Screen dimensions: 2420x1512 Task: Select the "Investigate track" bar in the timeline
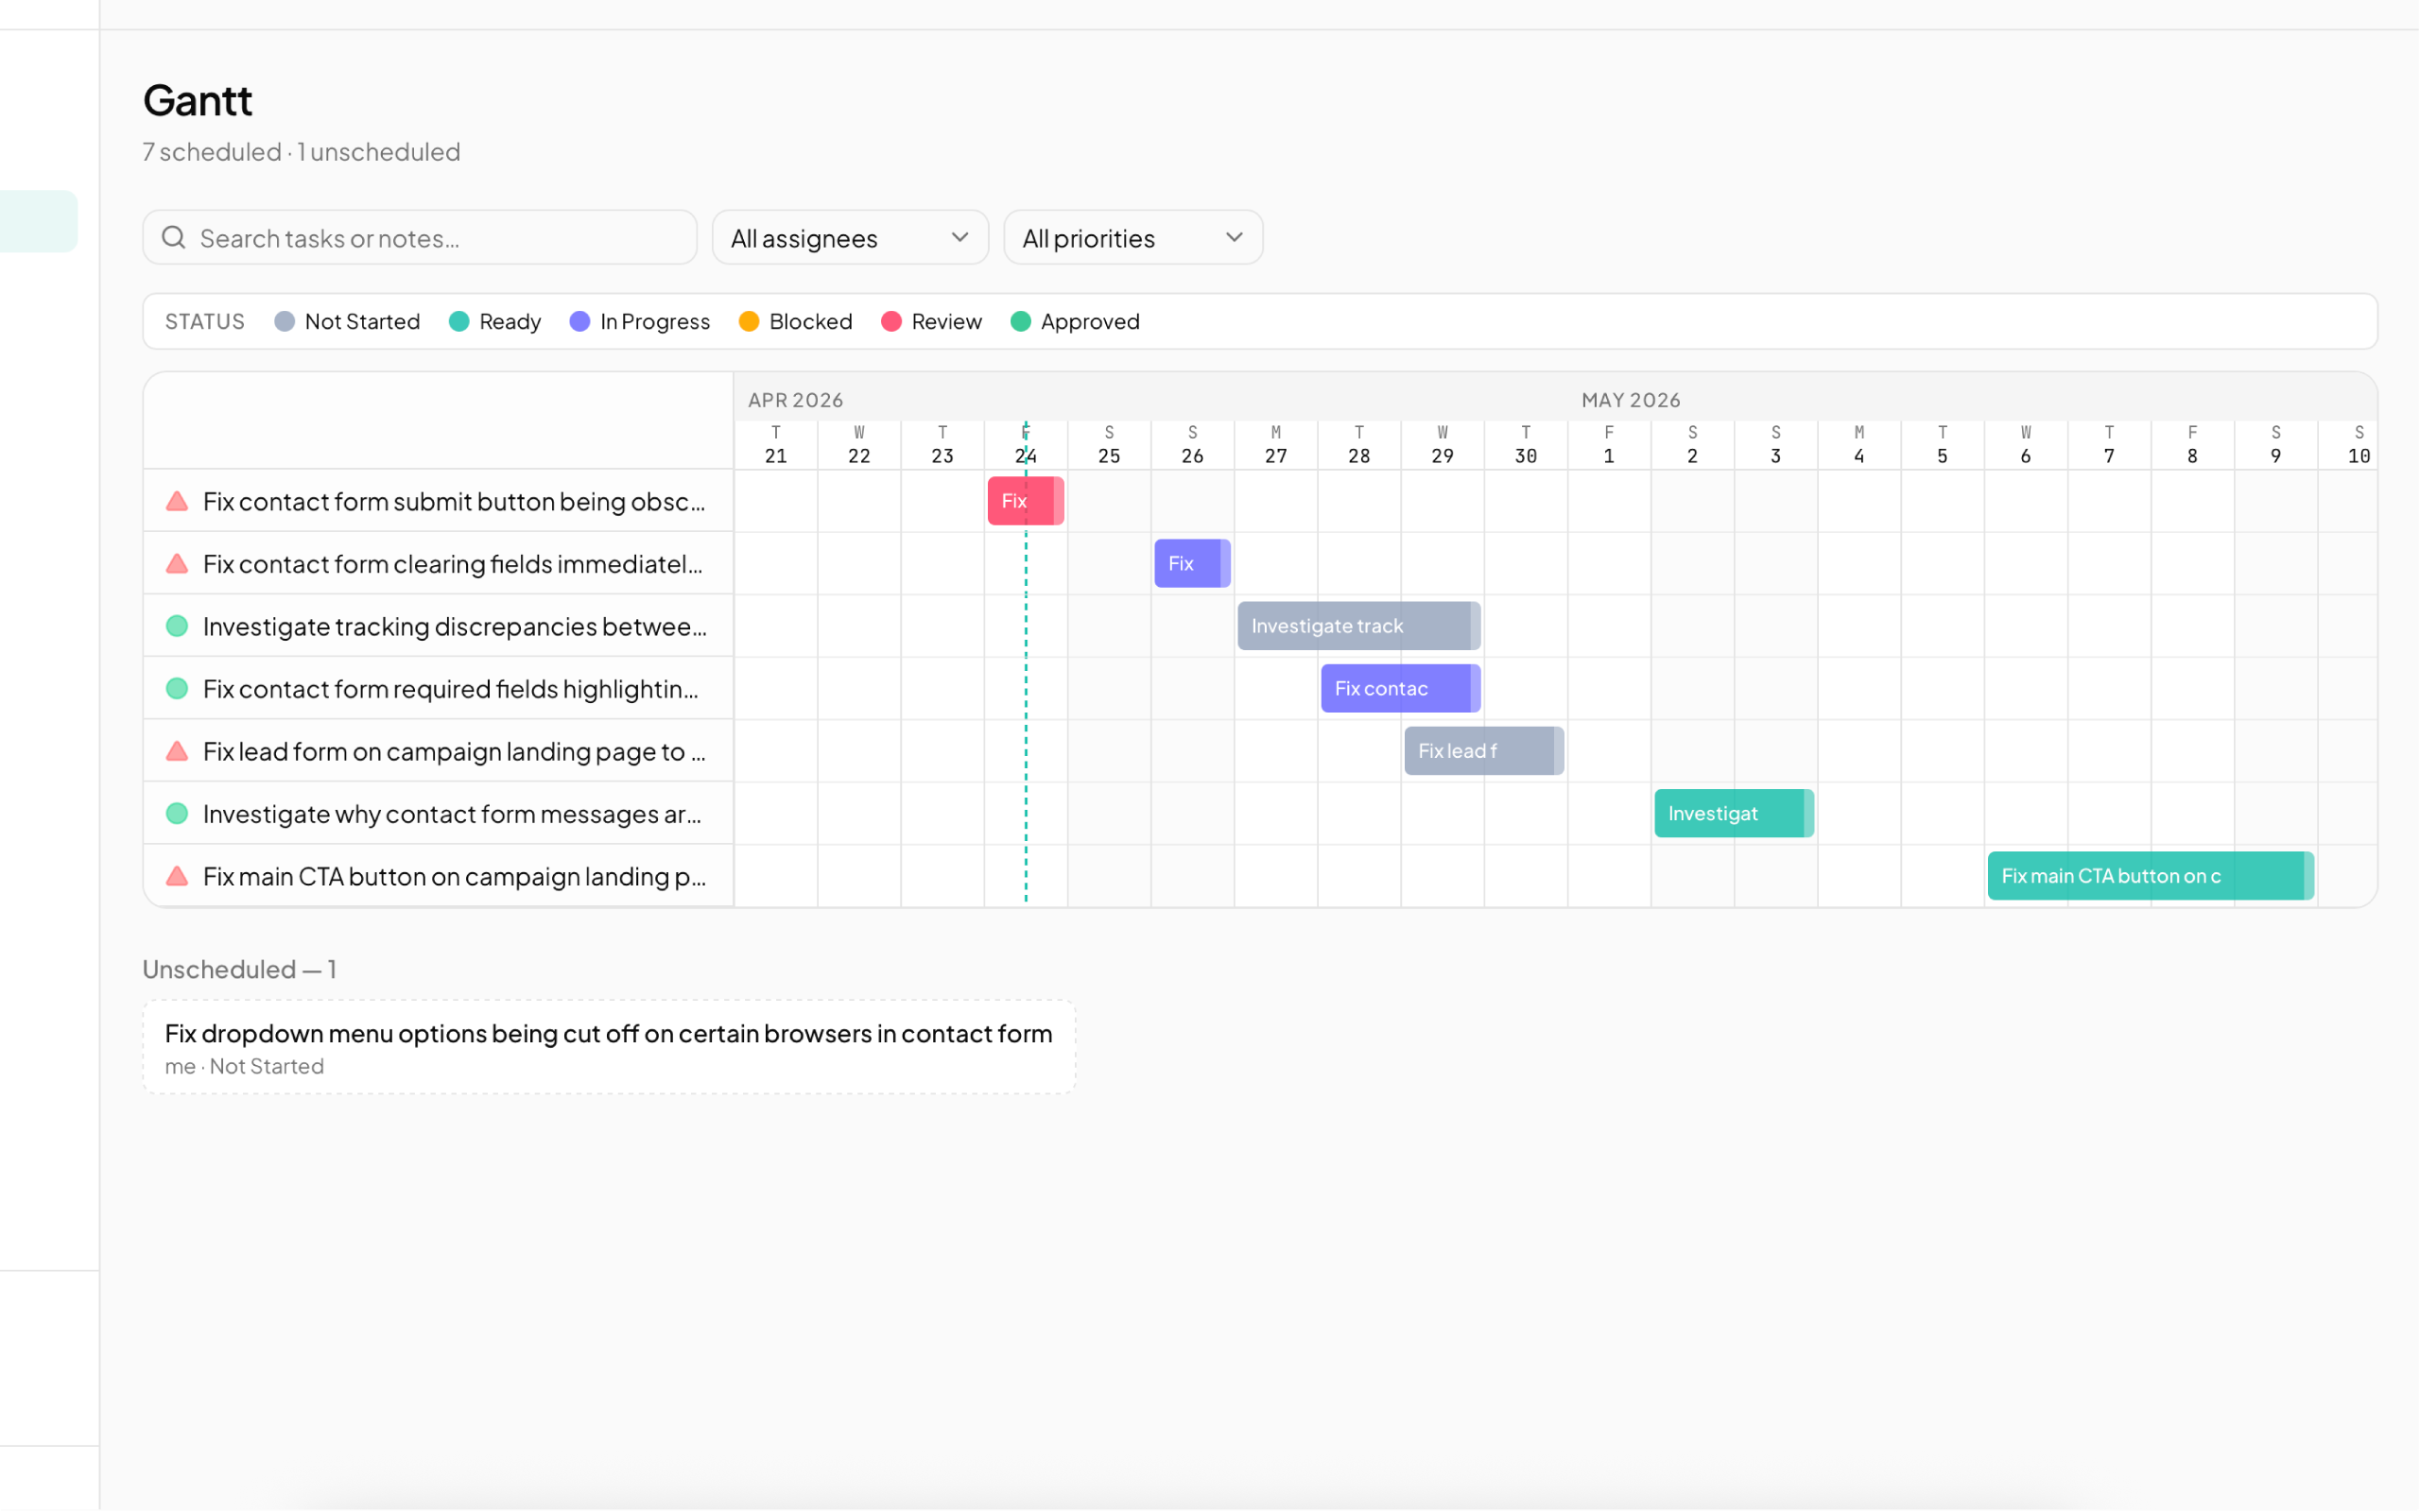[1357, 625]
